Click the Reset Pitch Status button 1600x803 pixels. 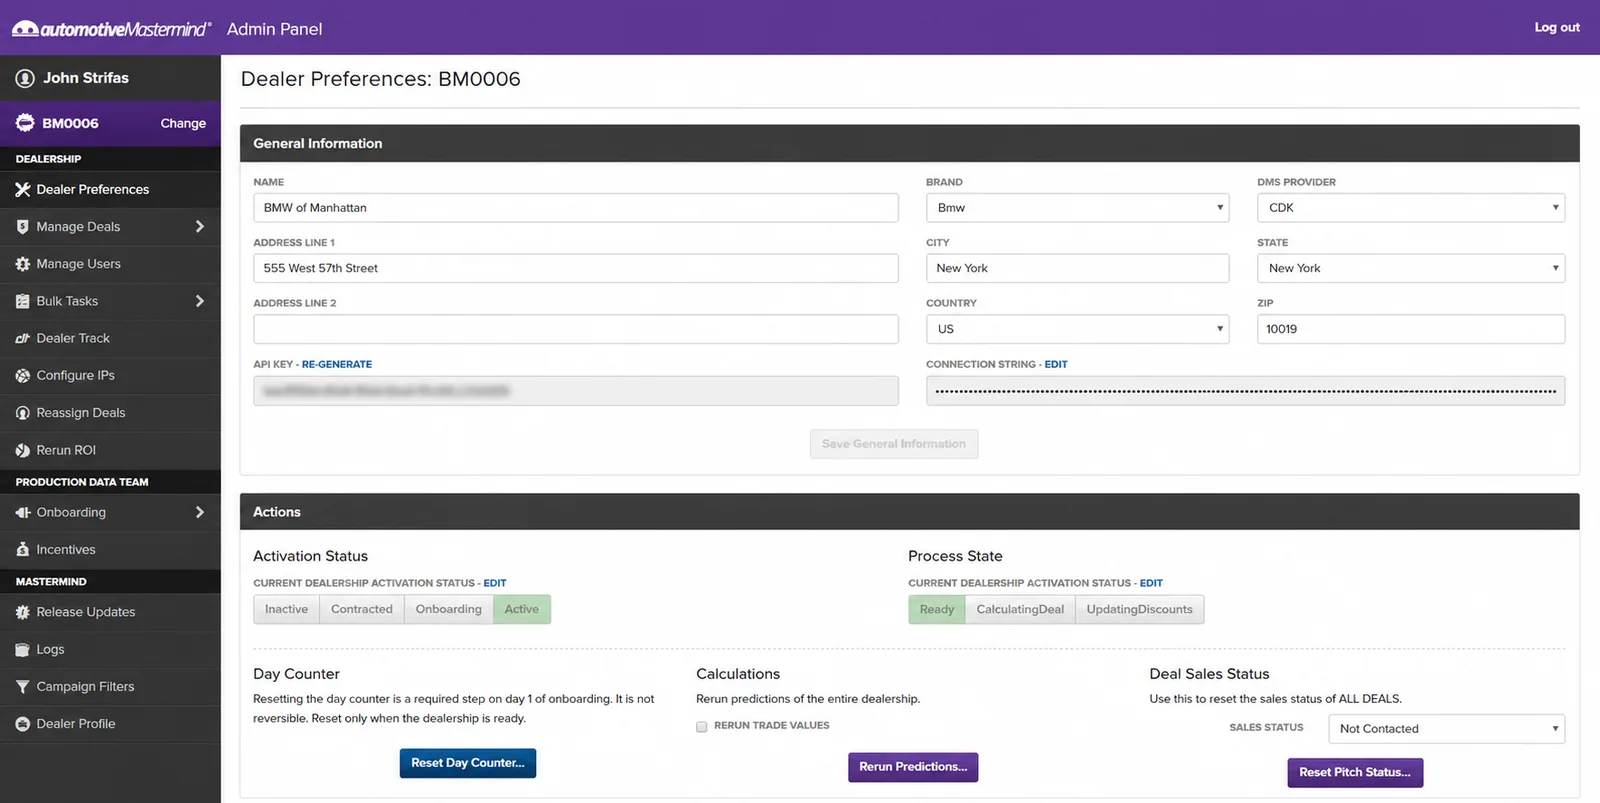(1355, 772)
